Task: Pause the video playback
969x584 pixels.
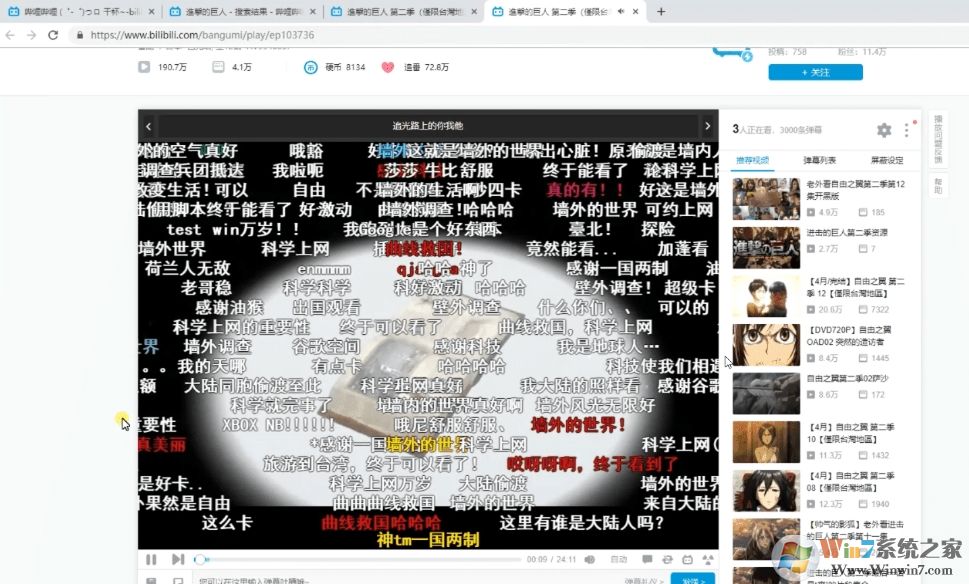Action: point(151,559)
